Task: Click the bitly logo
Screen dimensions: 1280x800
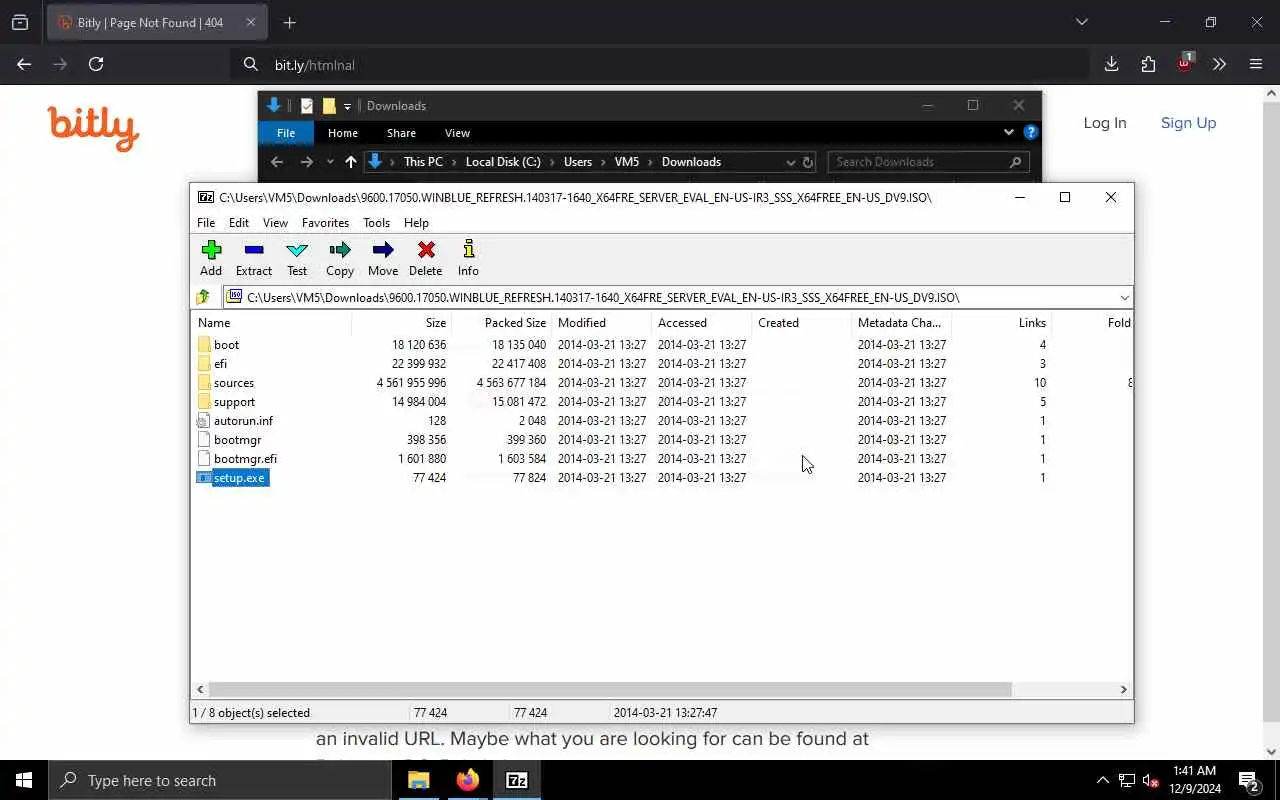Action: [x=93, y=129]
